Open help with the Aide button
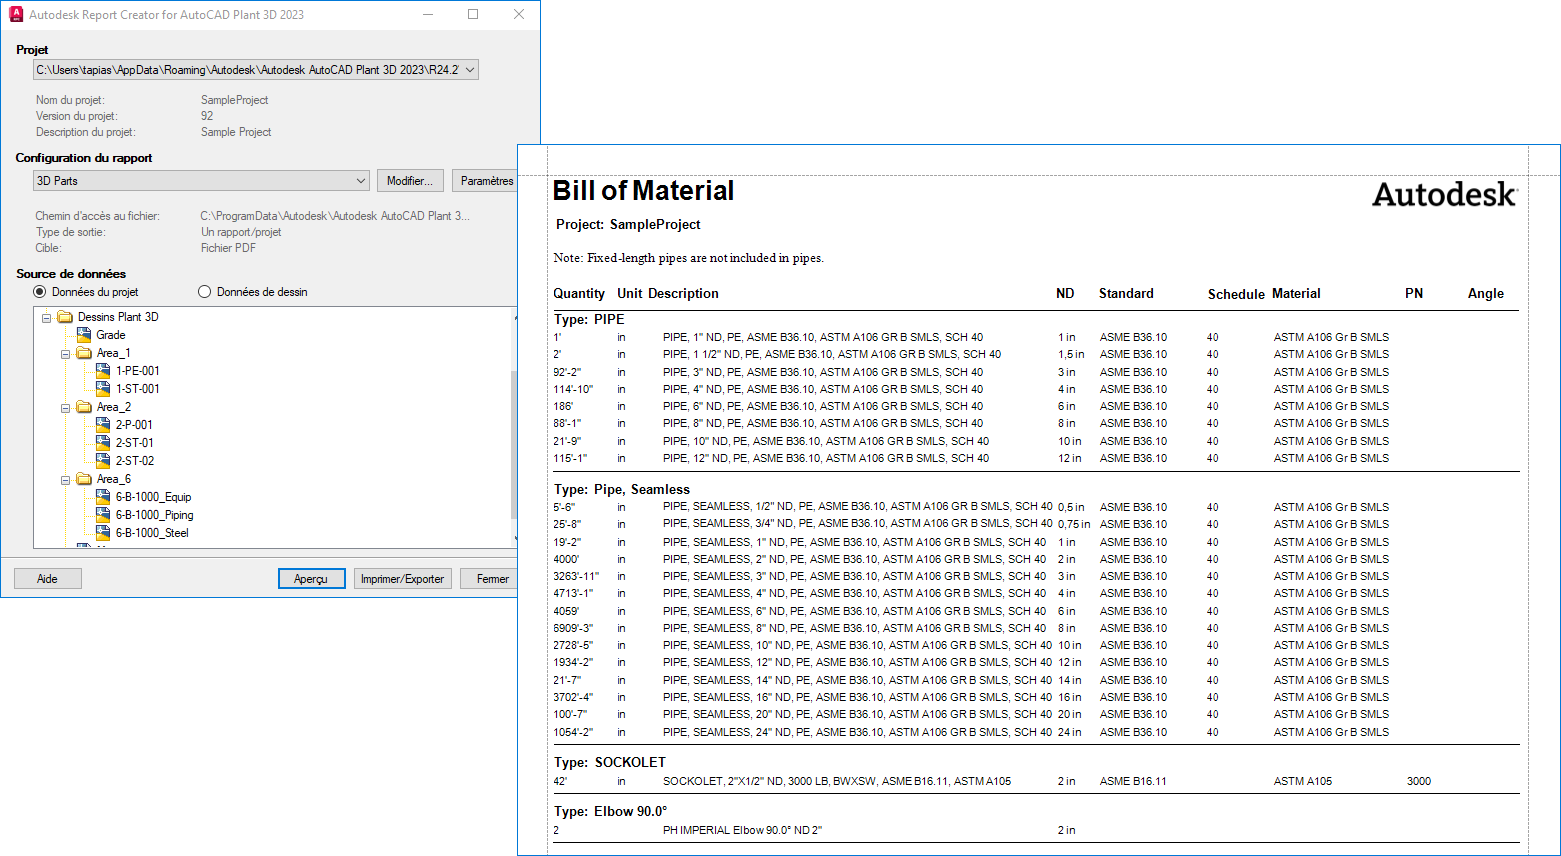This screenshot has height=856, width=1561. (x=47, y=579)
